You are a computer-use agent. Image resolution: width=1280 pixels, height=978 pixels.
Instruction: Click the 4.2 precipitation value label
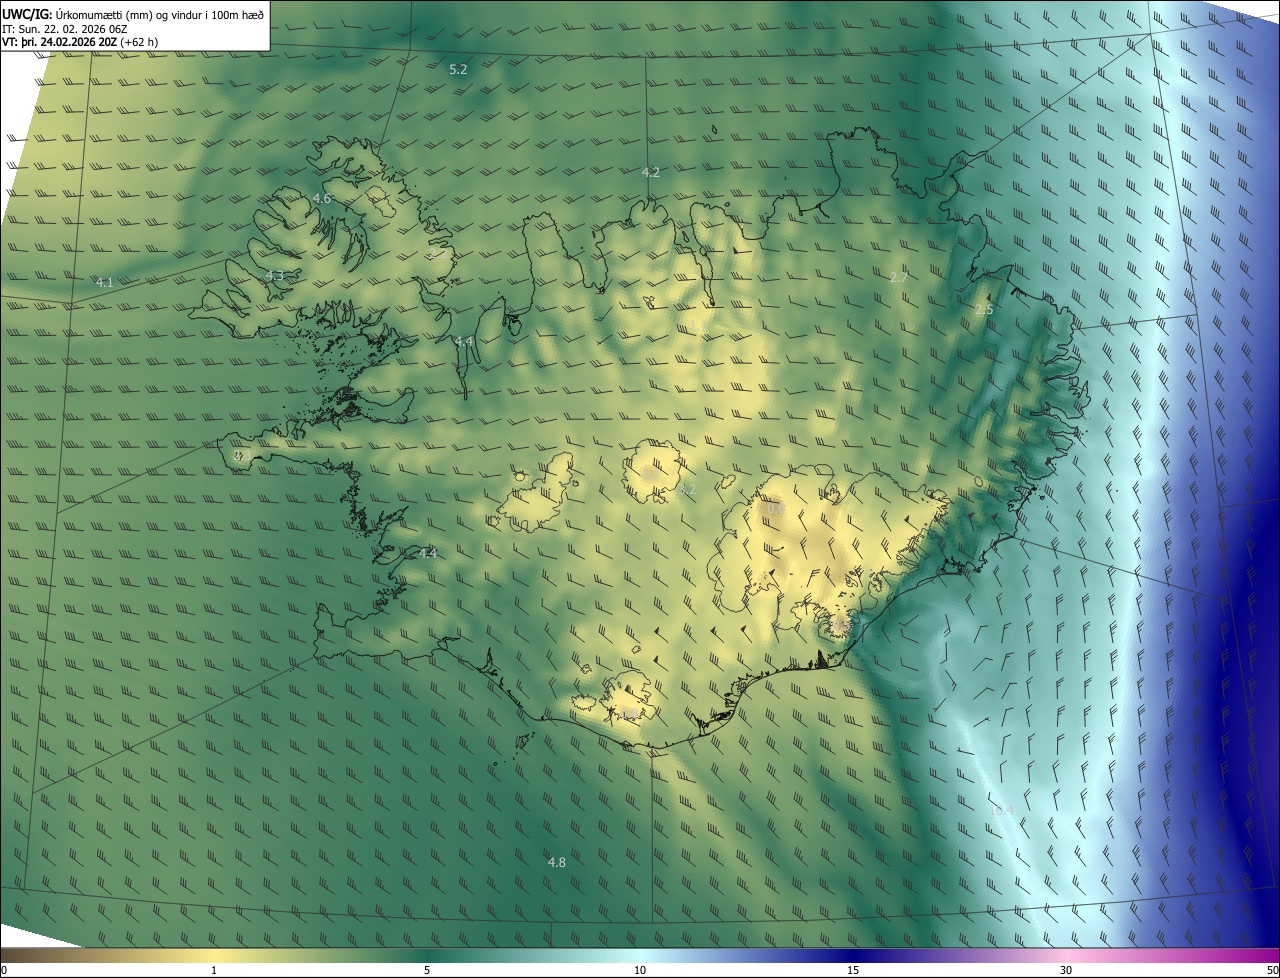[x=650, y=172]
